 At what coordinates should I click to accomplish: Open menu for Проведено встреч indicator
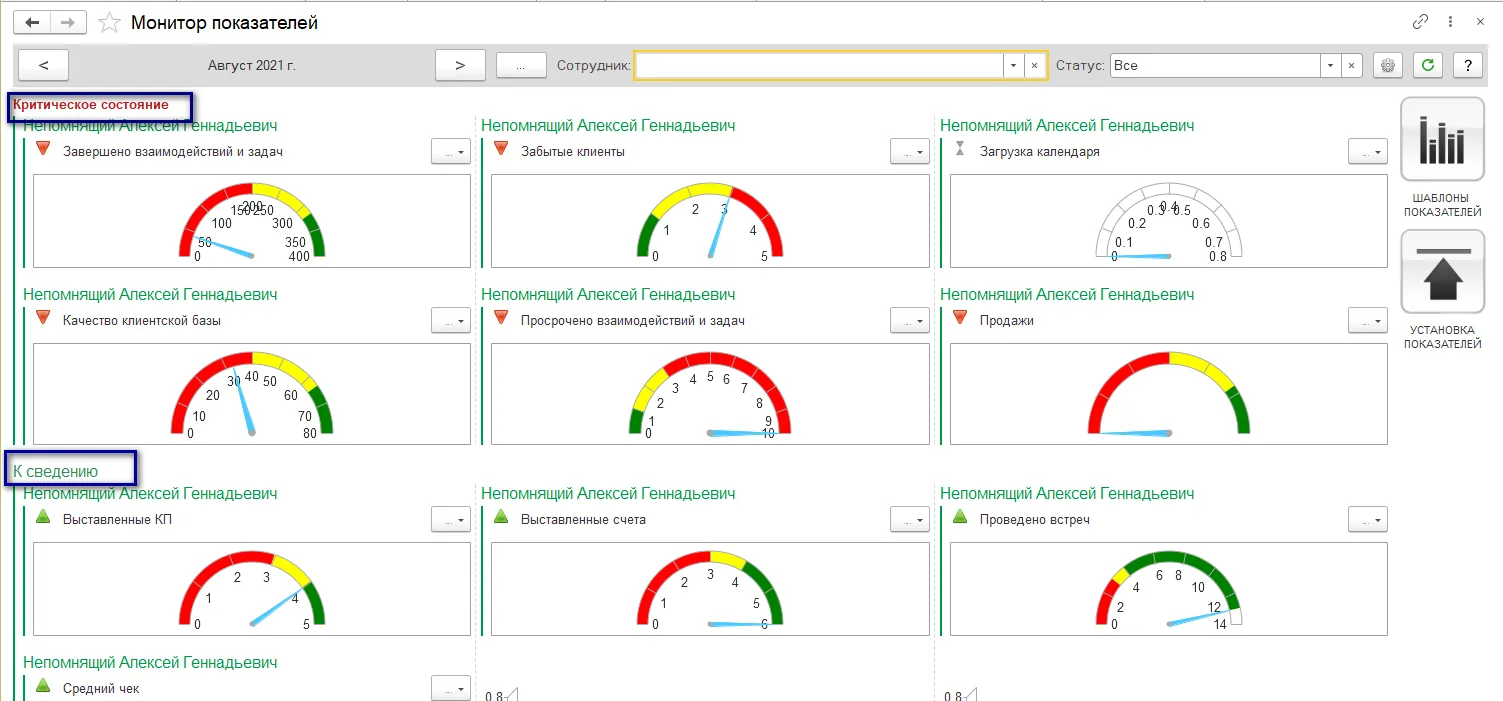pos(1368,520)
